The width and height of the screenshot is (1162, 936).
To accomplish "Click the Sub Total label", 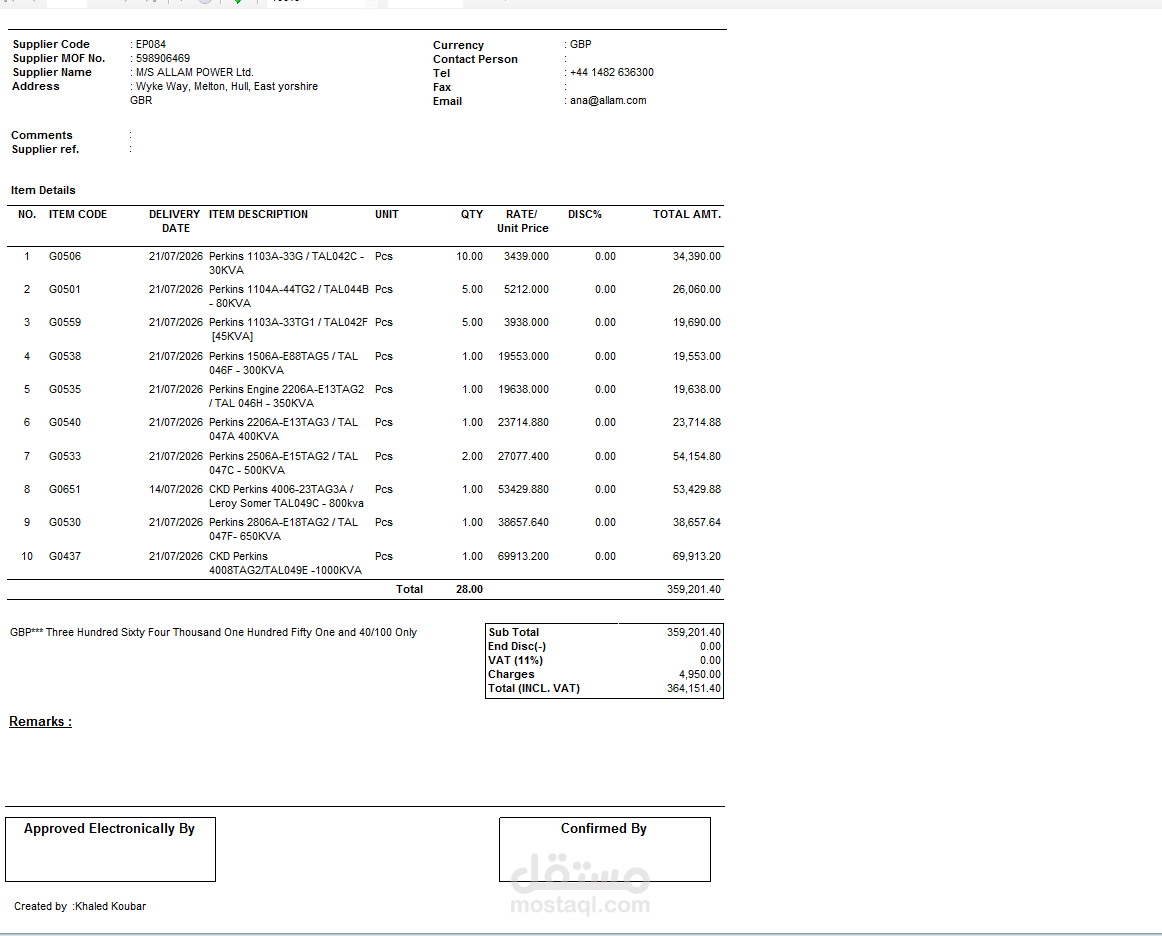I will 514,633.
